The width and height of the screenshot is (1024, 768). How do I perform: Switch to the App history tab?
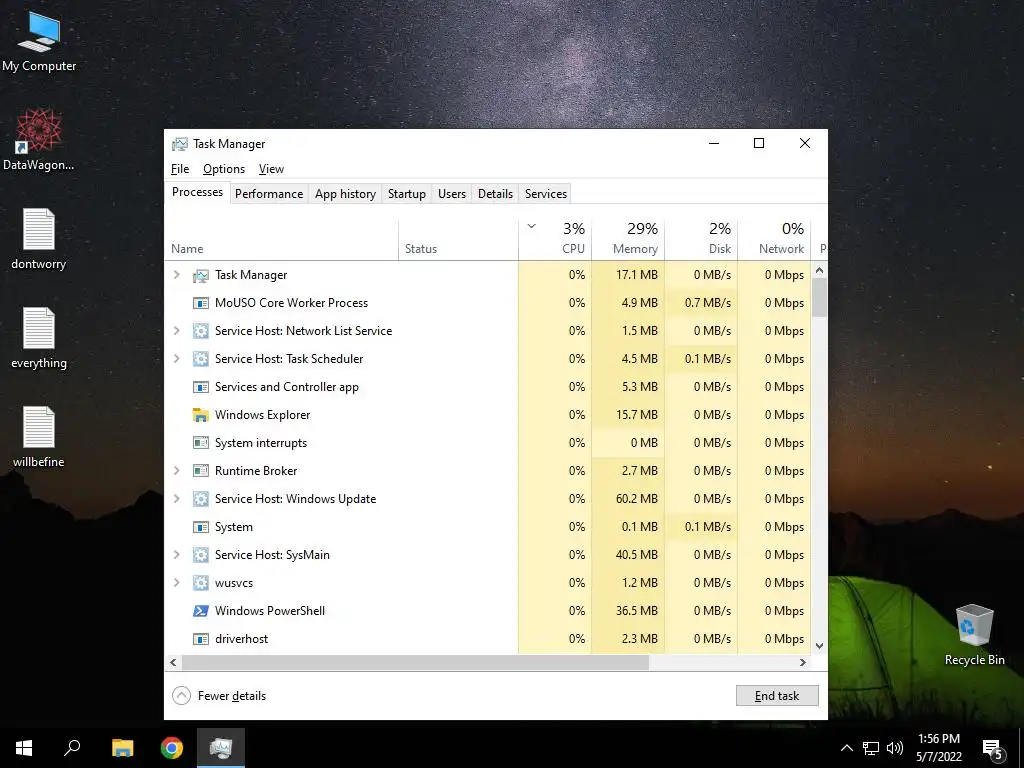(345, 194)
